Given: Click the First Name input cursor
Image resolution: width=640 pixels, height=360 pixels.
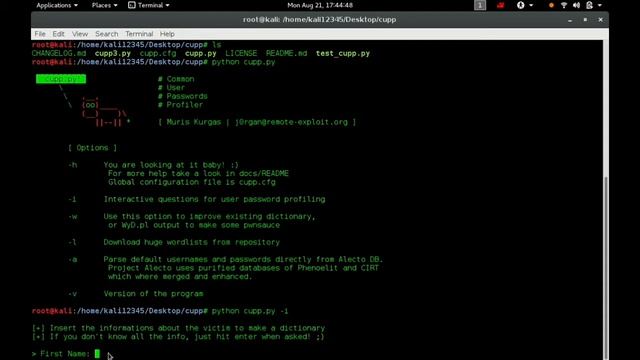Looking at the screenshot, I should (97, 354).
